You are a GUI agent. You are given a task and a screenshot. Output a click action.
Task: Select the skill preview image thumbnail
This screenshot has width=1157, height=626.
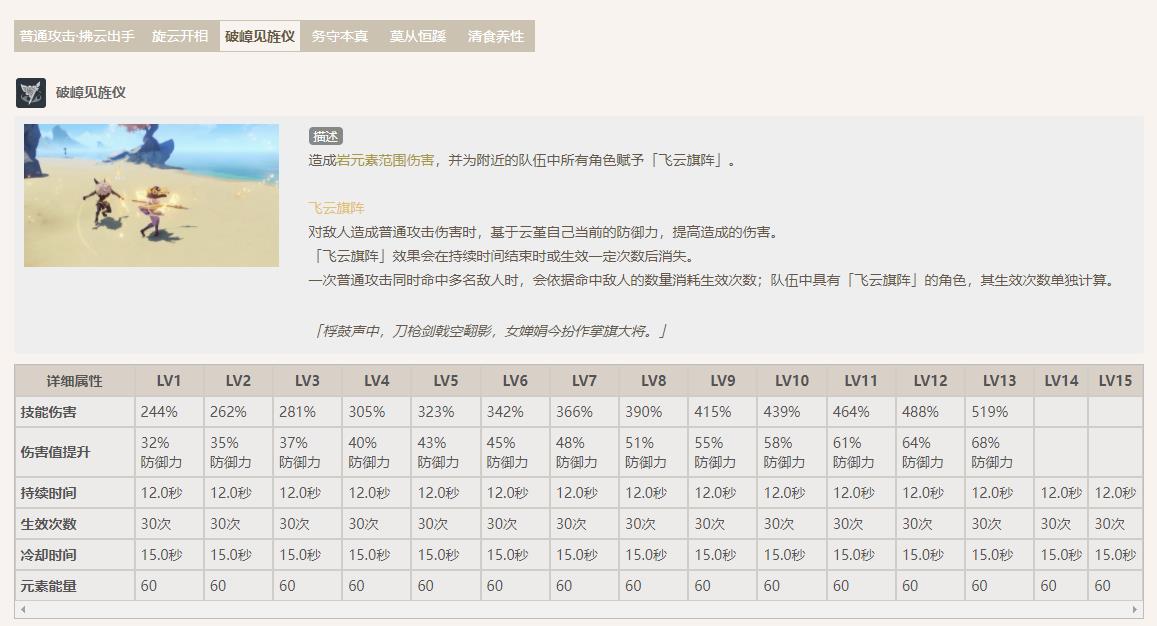150,195
